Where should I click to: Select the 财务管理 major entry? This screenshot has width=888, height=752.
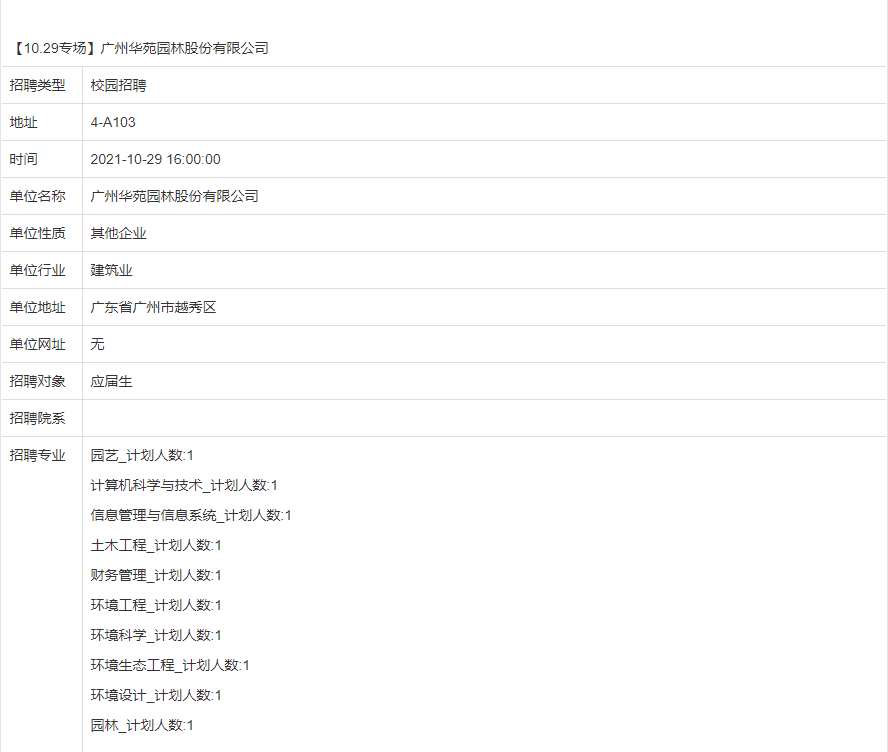click(156, 576)
